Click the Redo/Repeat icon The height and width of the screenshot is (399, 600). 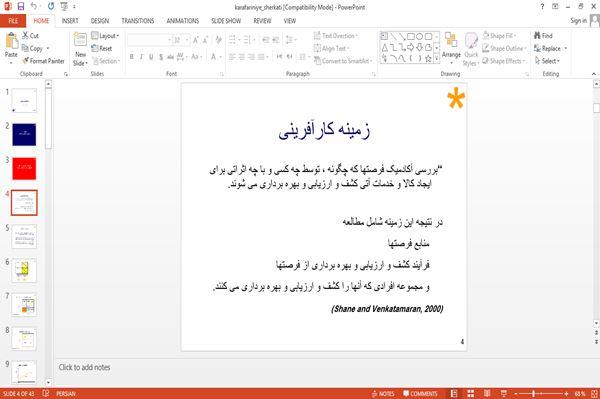(51, 6)
